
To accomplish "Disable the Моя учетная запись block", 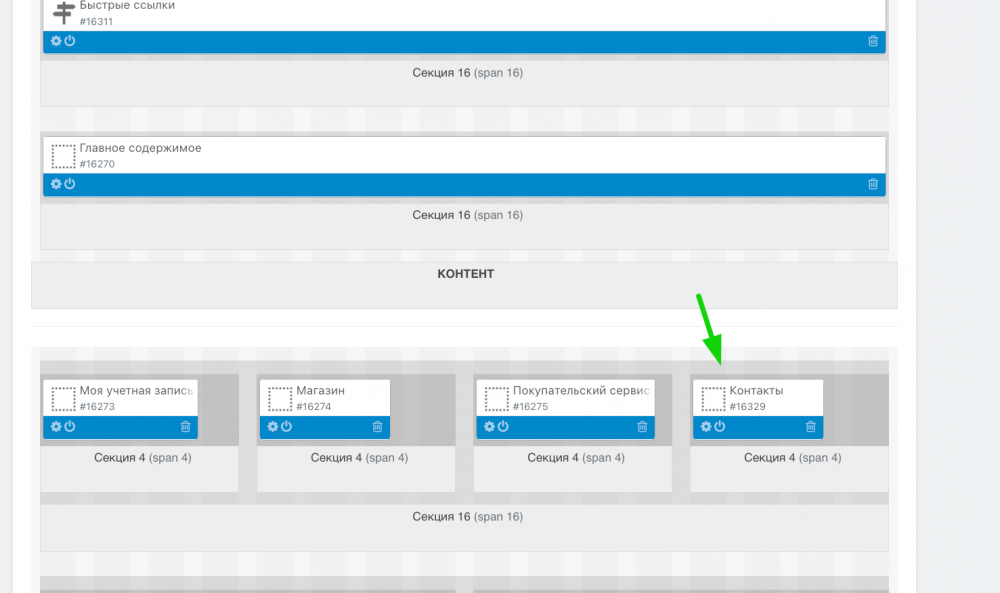I will 69,427.
